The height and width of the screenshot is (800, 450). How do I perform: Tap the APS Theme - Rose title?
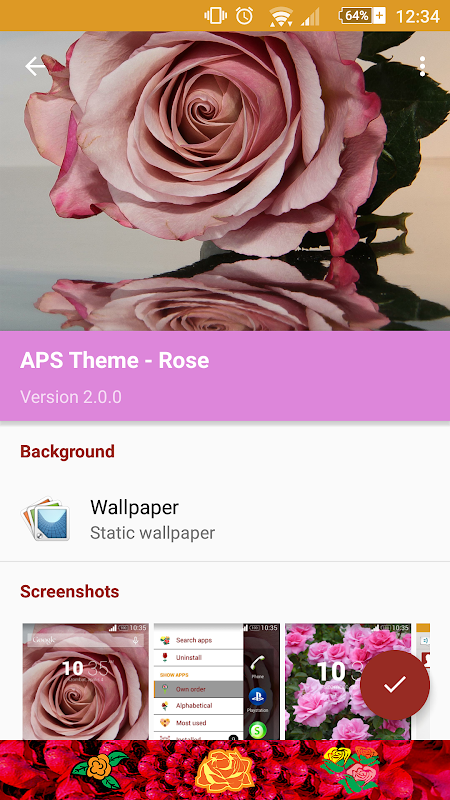point(115,360)
